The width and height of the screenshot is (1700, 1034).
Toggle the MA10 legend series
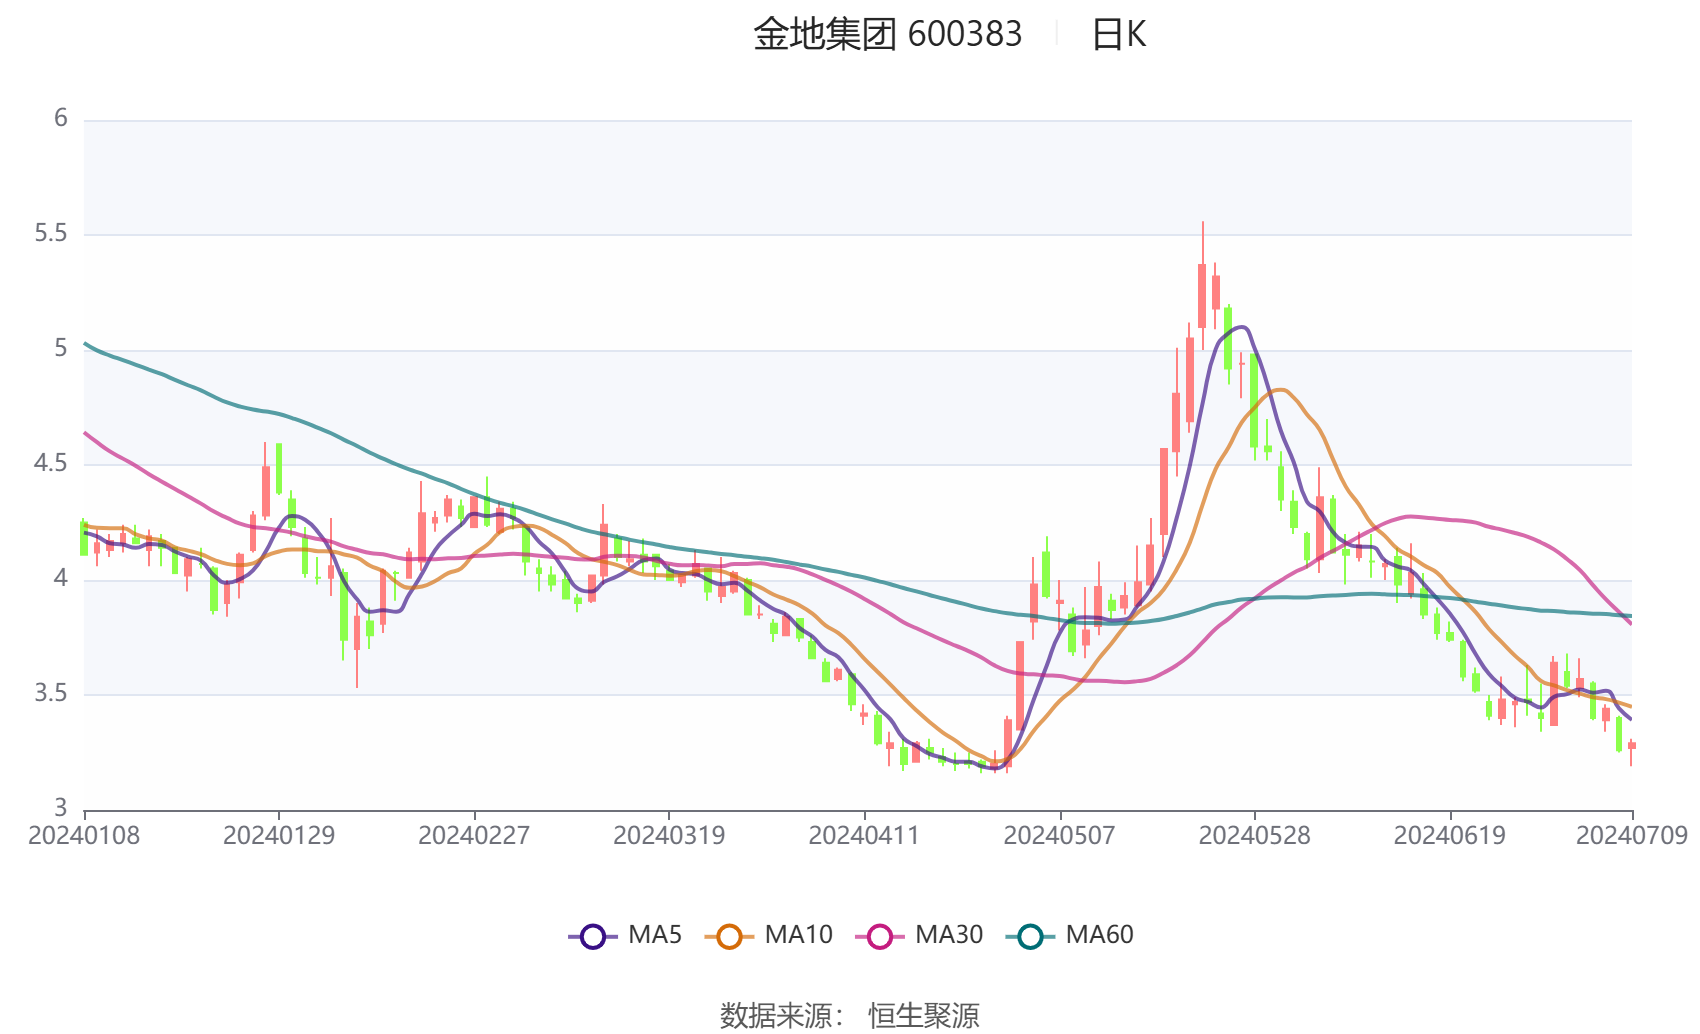click(768, 936)
